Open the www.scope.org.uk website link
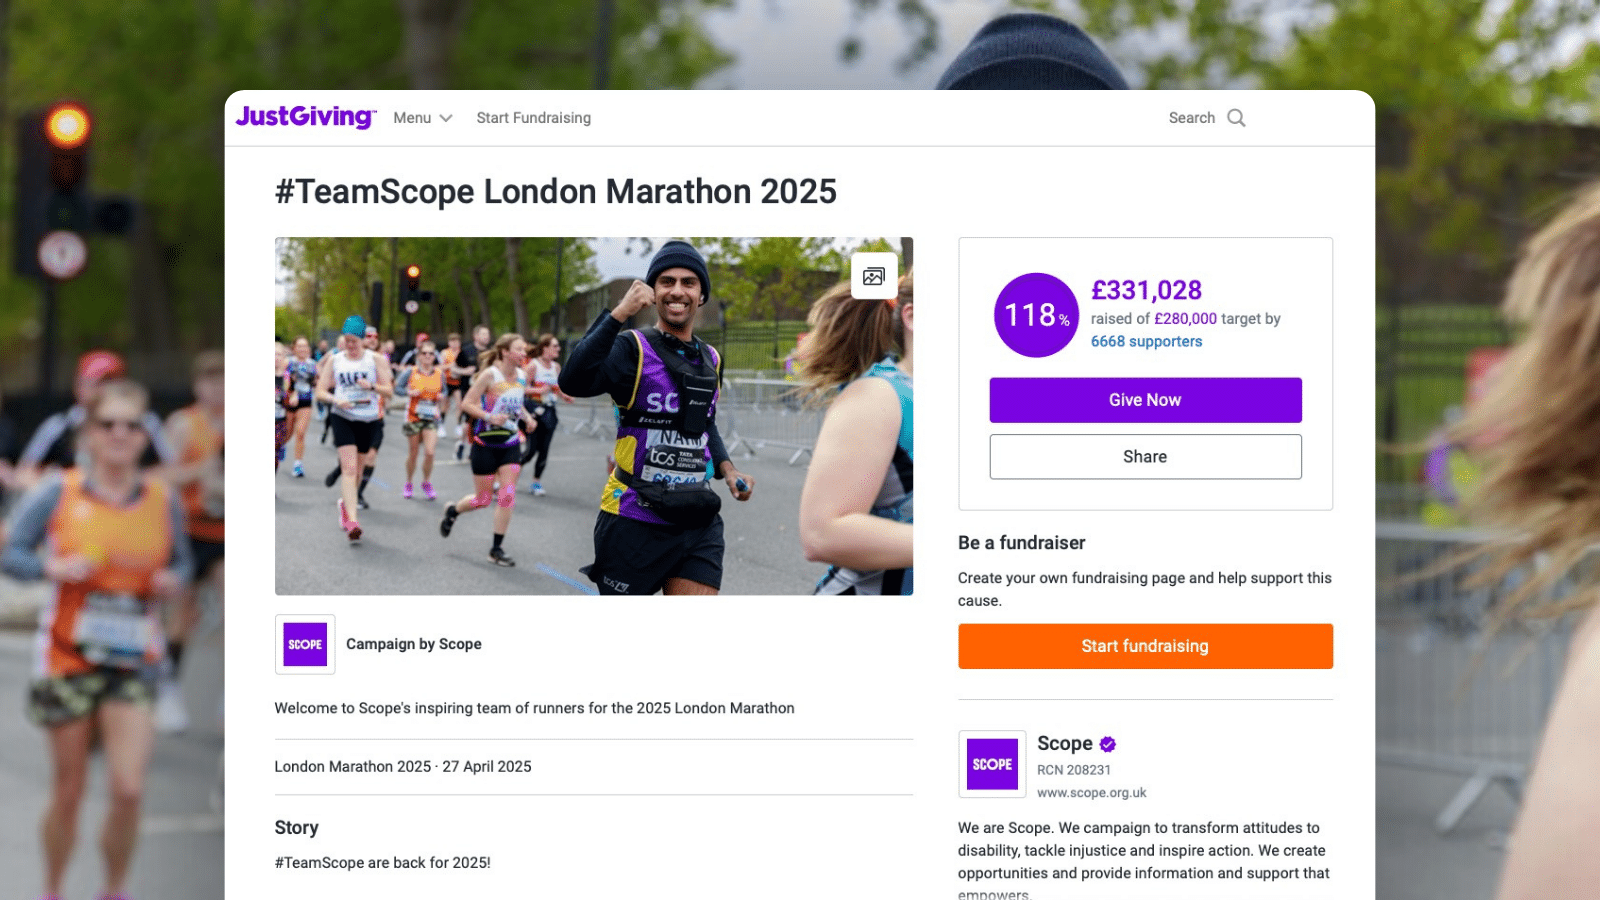The image size is (1600, 900). coord(1091,793)
